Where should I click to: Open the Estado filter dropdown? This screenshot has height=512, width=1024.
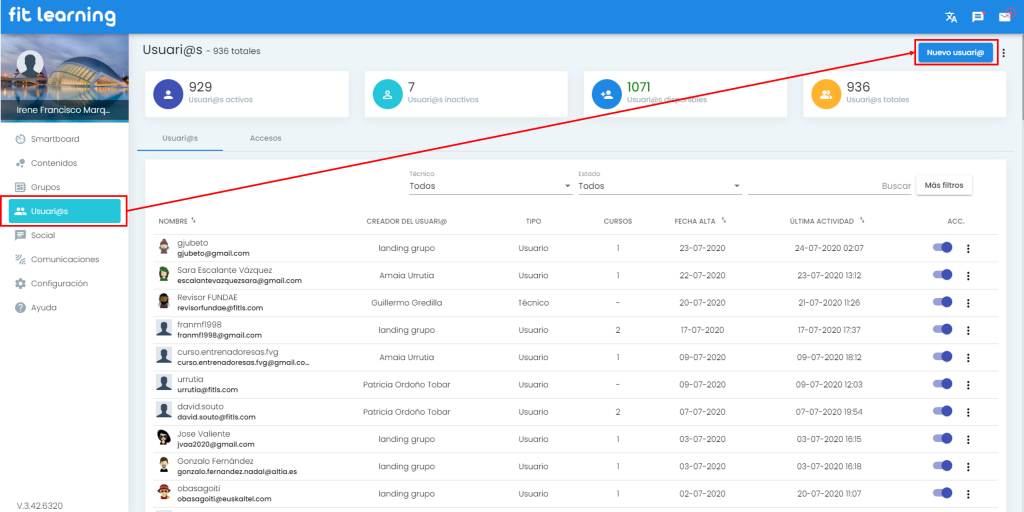click(660, 186)
